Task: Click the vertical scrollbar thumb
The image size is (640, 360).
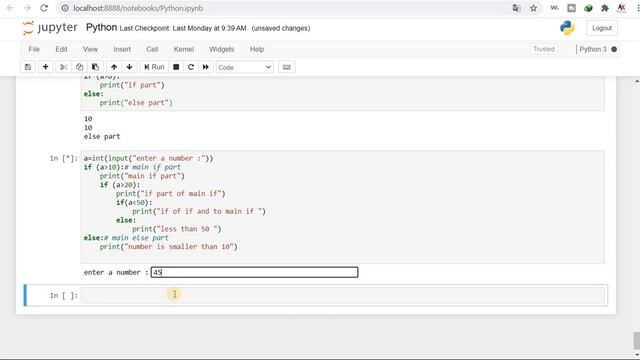Action: click(636, 340)
